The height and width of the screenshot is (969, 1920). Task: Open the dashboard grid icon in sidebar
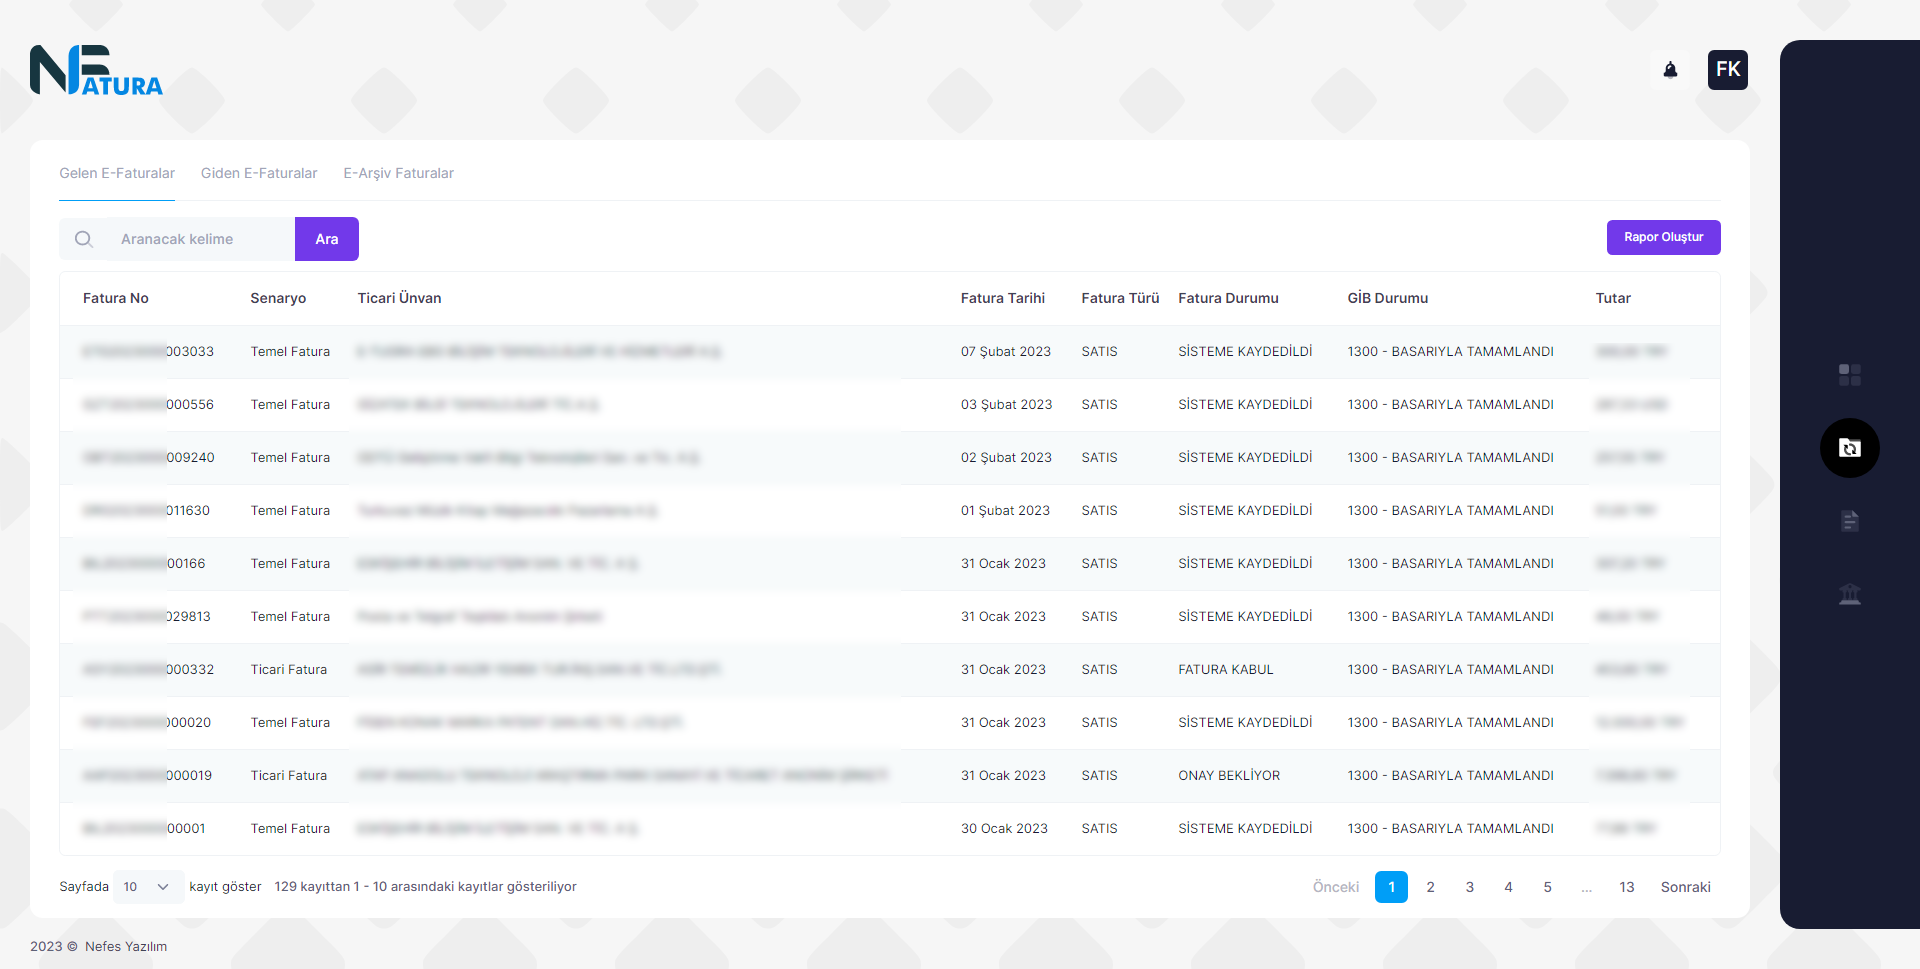(x=1849, y=375)
